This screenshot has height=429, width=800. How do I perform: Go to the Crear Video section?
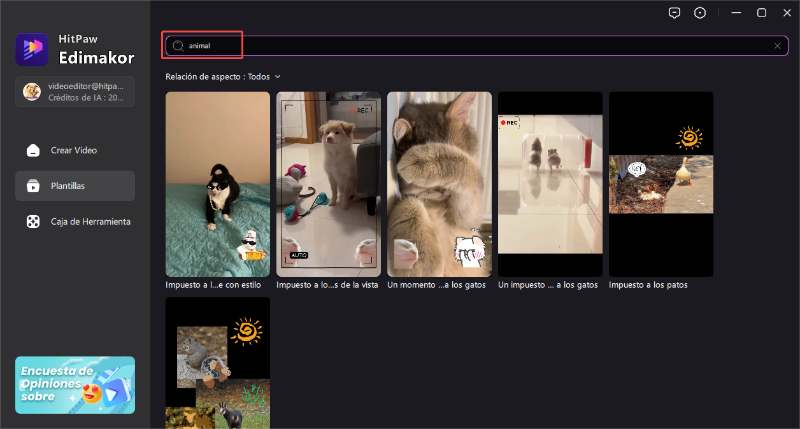74,150
